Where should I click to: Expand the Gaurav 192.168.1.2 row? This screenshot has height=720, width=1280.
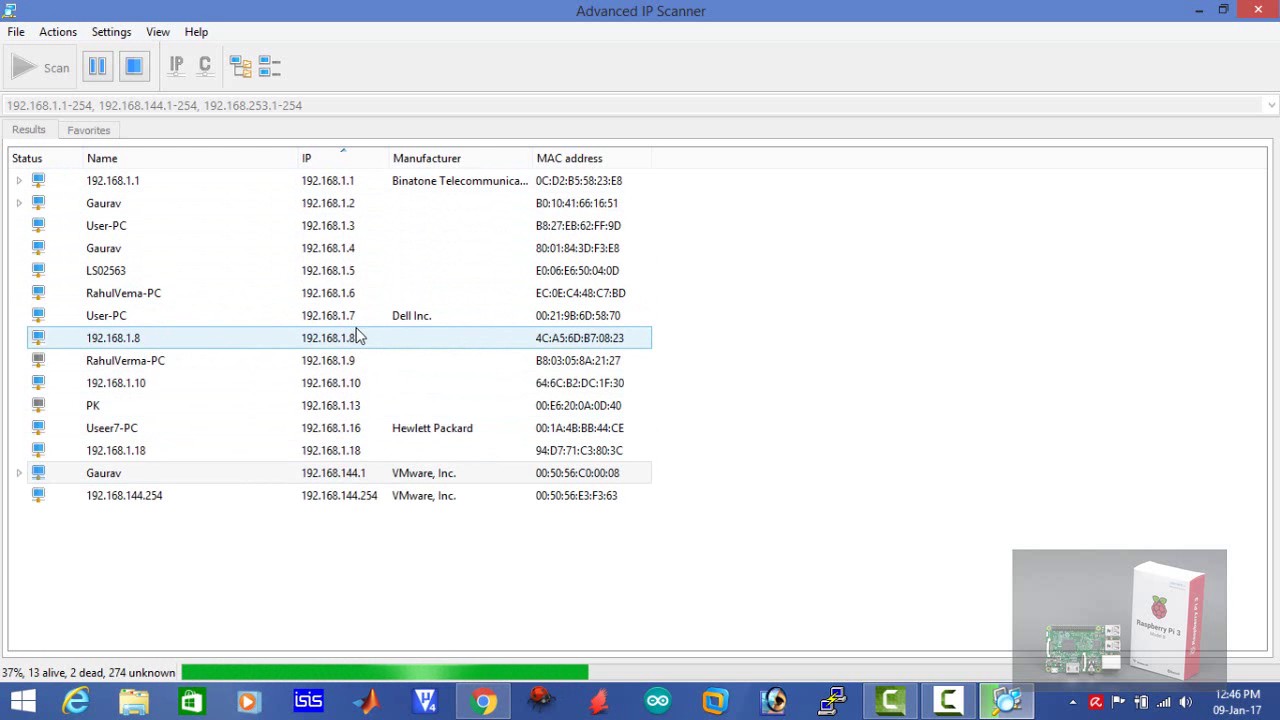(19, 203)
